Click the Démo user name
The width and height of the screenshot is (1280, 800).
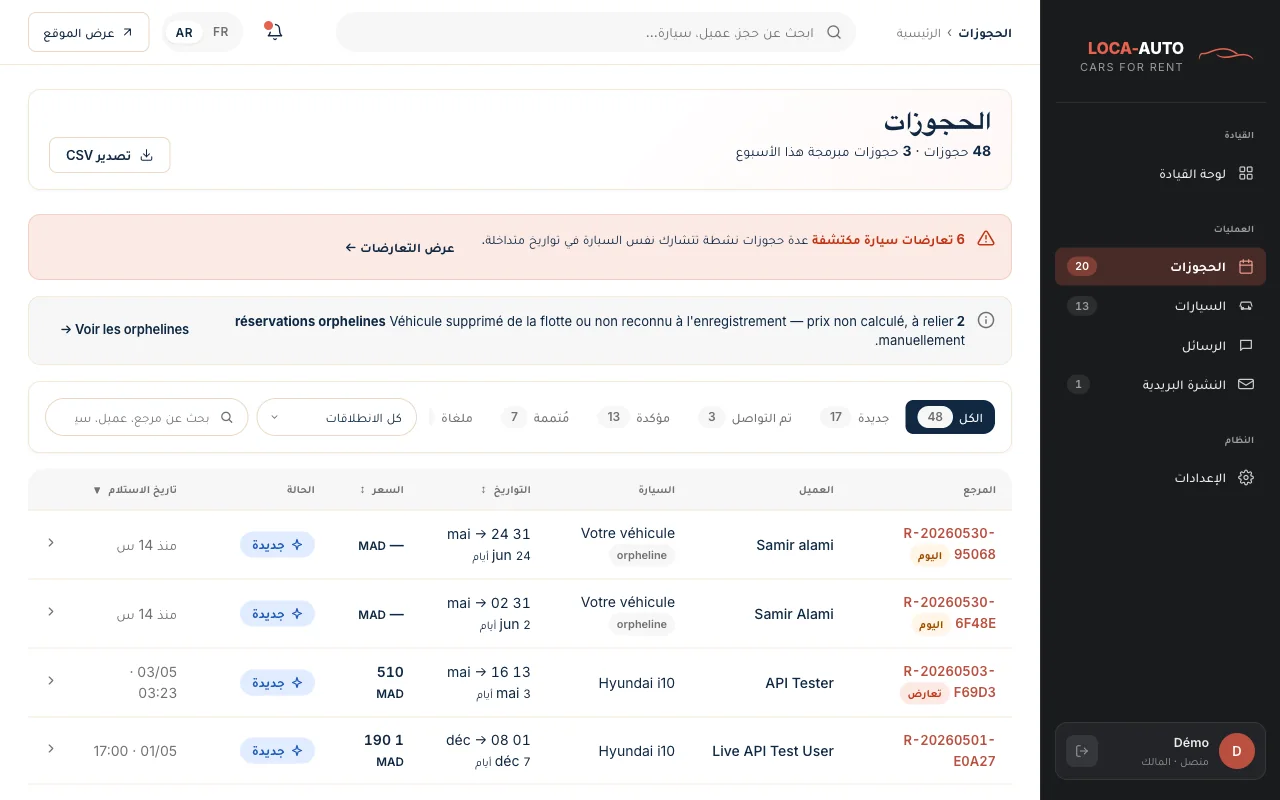point(1191,742)
